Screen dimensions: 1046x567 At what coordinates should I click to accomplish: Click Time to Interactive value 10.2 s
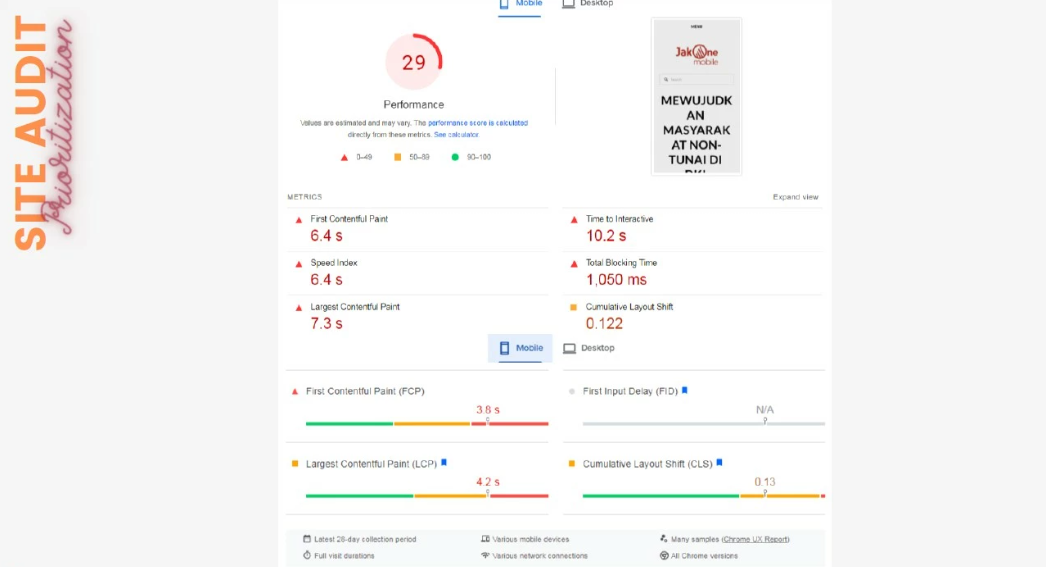coord(606,236)
